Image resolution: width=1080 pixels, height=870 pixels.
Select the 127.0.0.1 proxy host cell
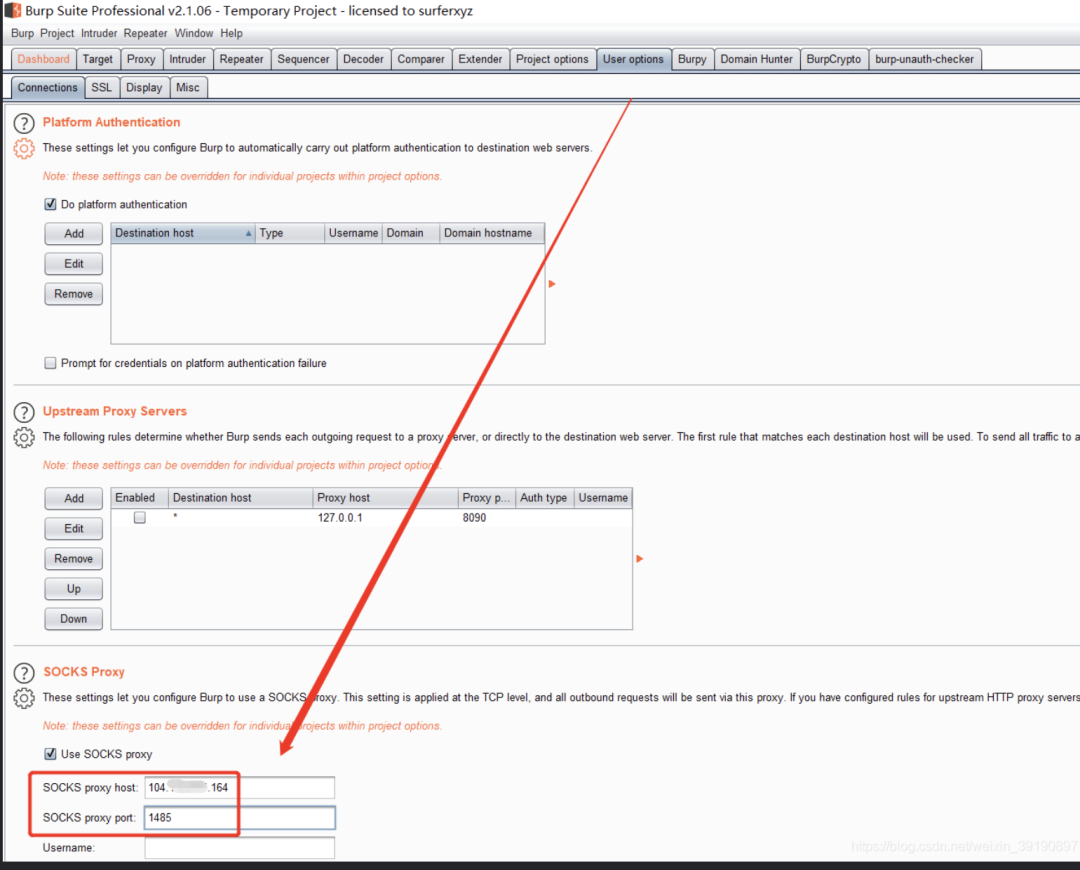(386, 517)
